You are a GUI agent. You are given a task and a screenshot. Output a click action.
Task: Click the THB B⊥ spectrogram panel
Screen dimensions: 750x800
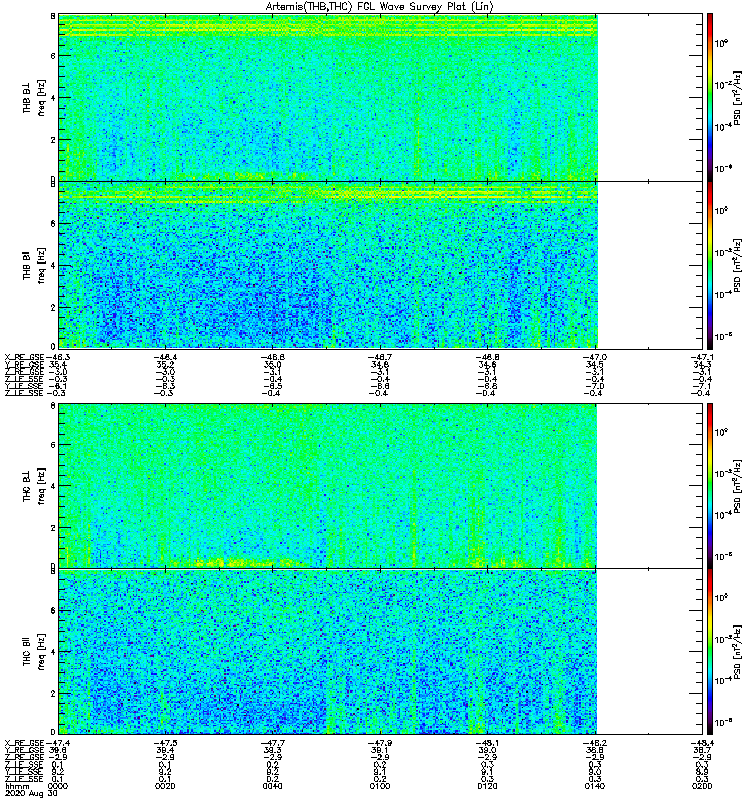(381, 97)
